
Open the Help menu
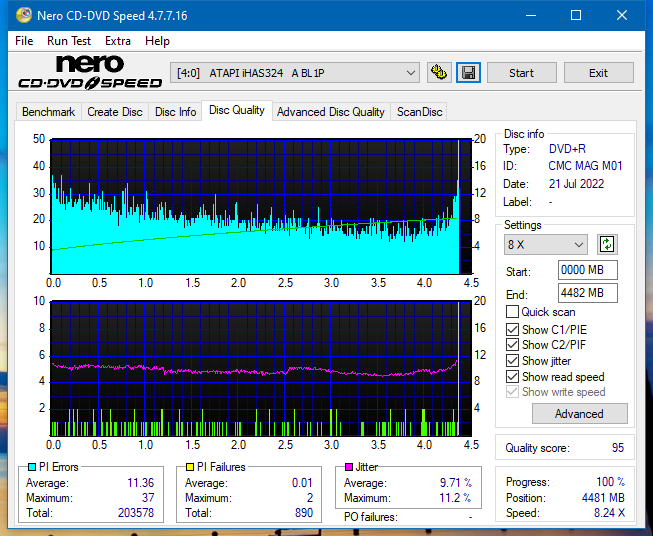[157, 41]
